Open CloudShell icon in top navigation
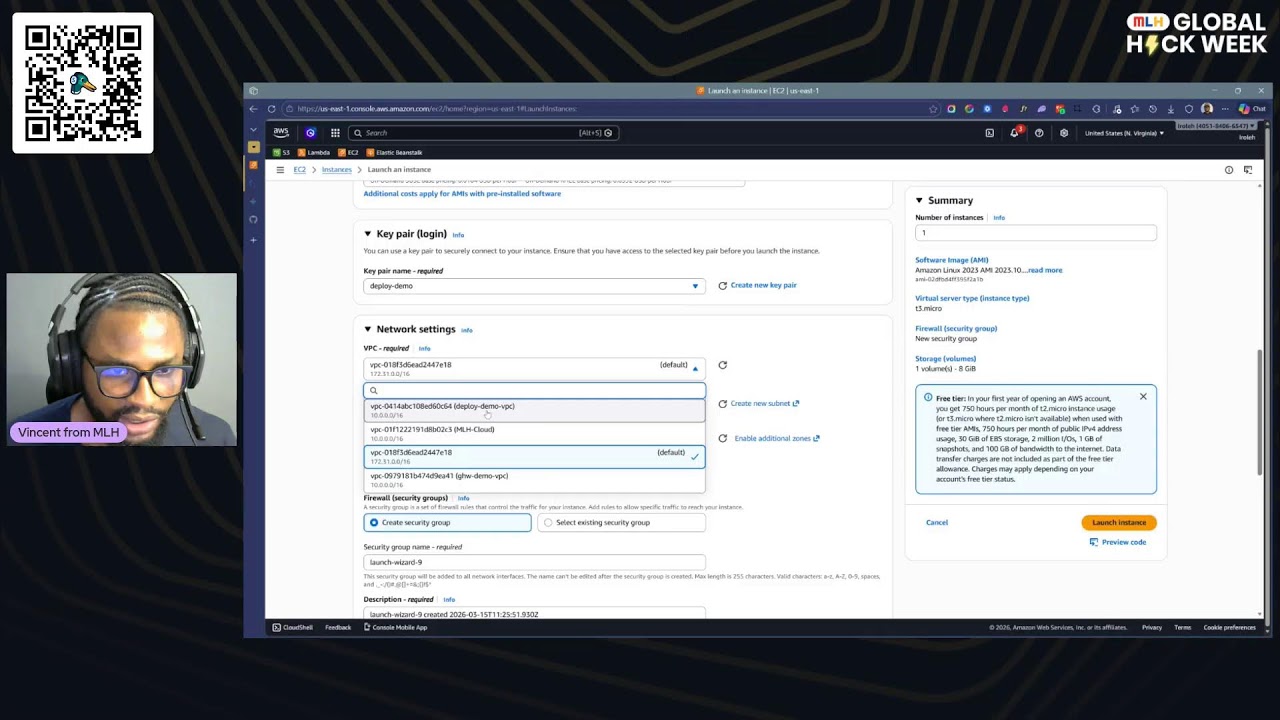Screen dimensions: 1280x720 pos(990,133)
